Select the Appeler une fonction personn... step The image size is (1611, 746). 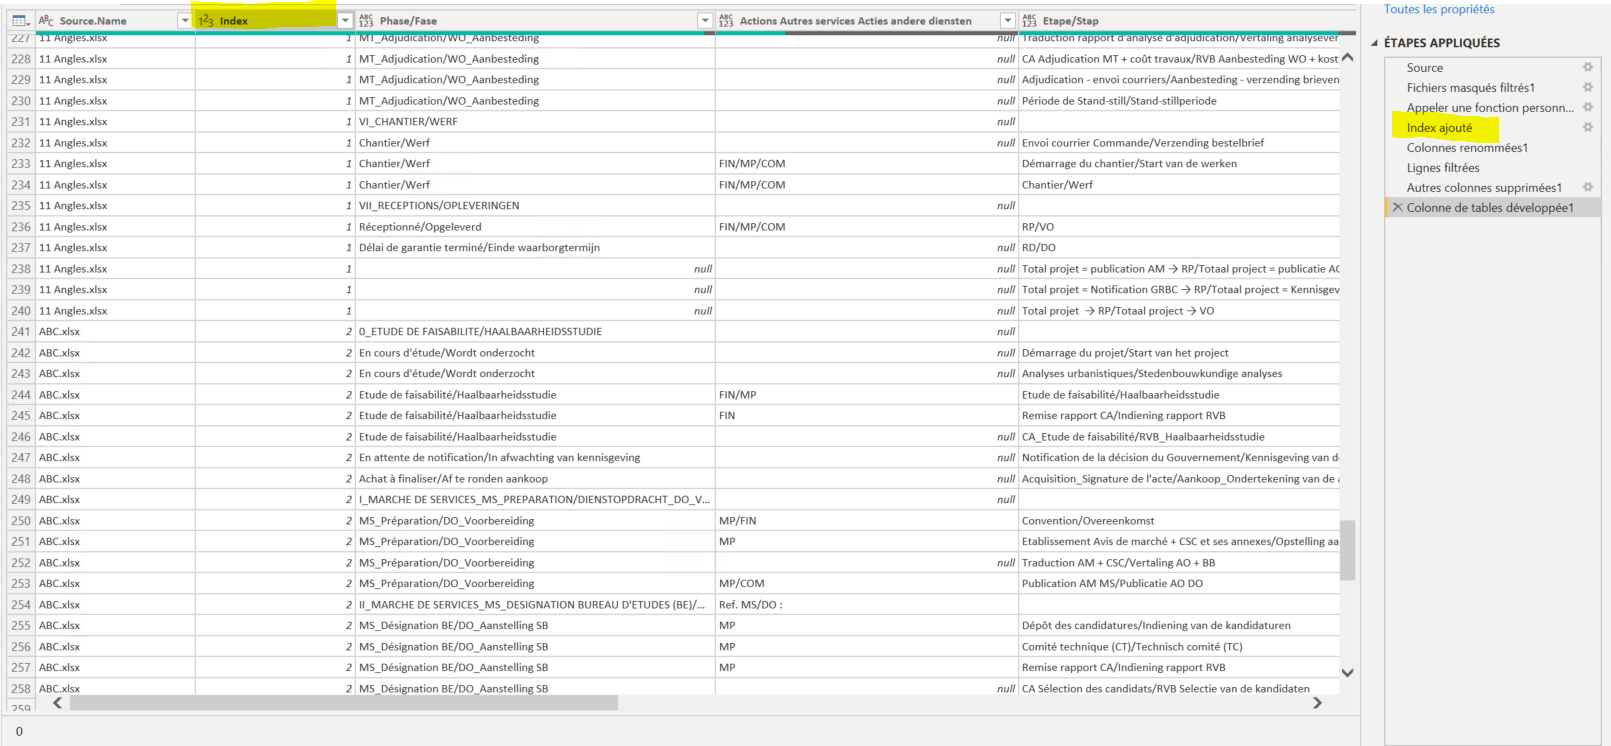coord(1490,108)
